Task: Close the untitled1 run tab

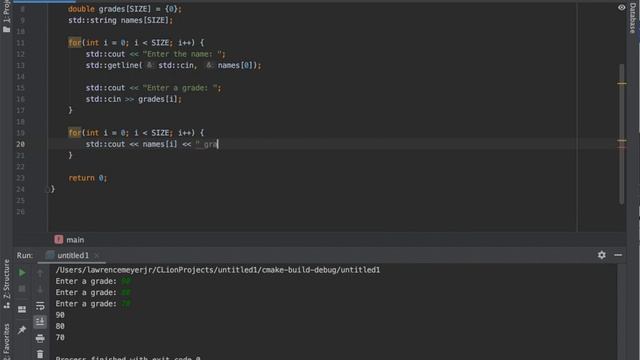Action: (97, 256)
